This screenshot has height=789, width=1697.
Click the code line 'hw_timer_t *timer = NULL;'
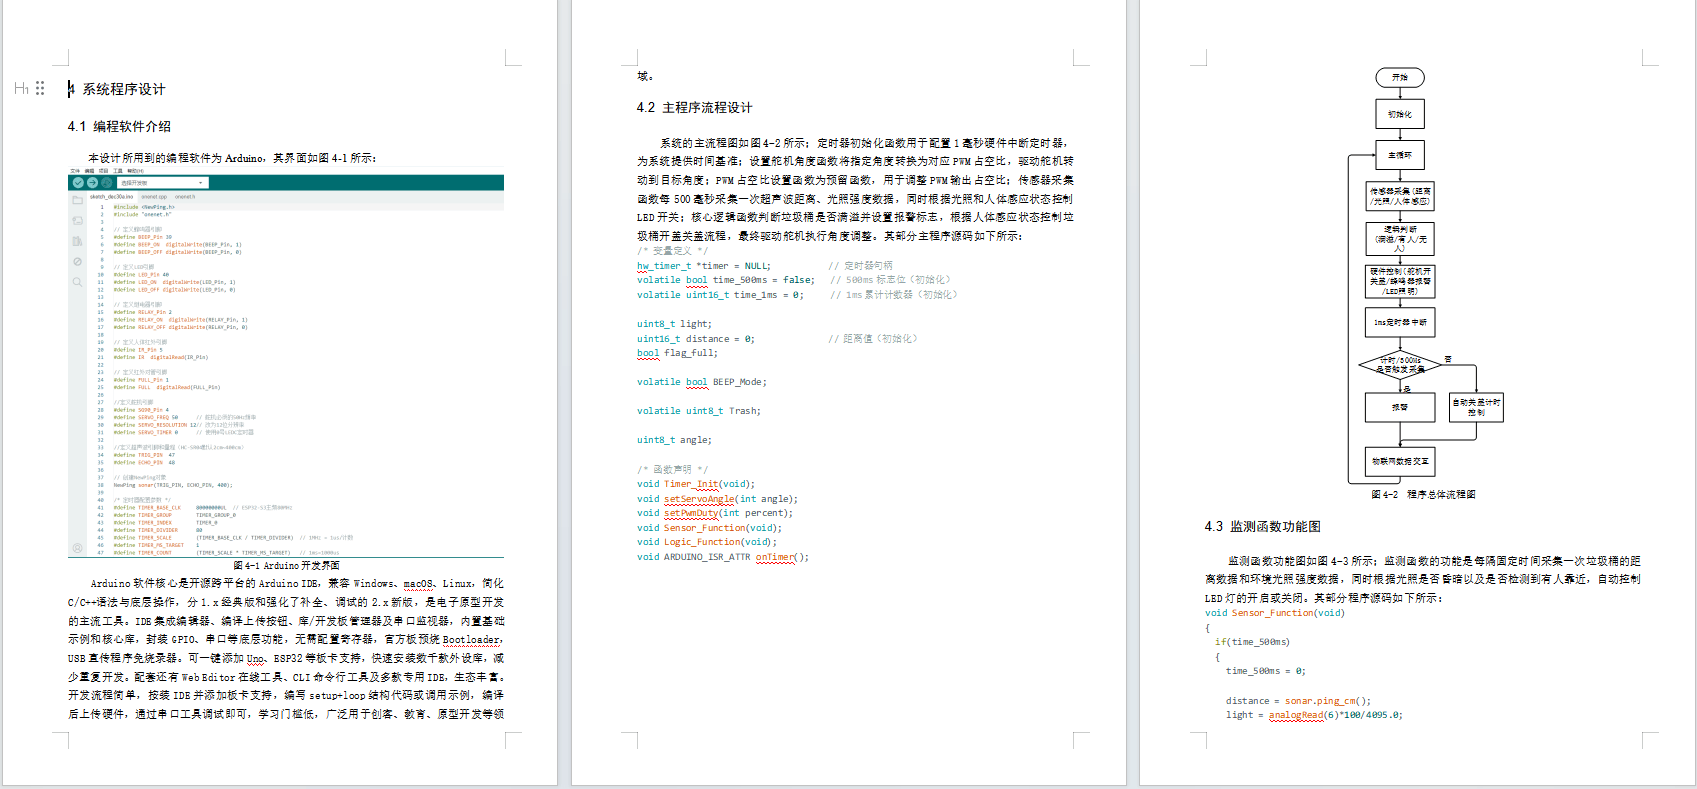pos(704,266)
